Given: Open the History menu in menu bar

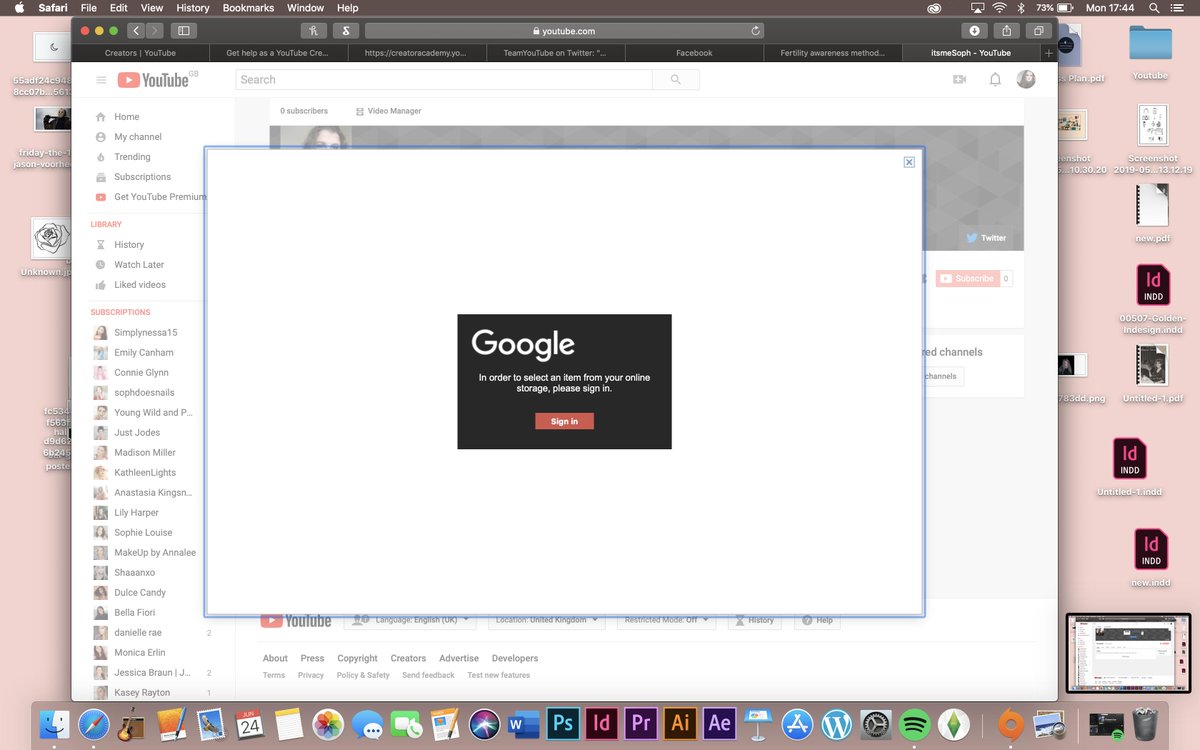Looking at the screenshot, I should [193, 8].
